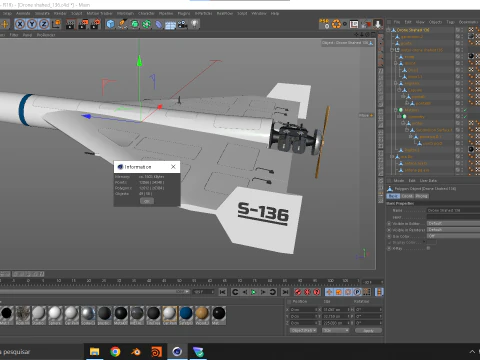This screenshot has height=360, width=480.
Task: Play the animation forwards
Action: (x=254, y=292)
